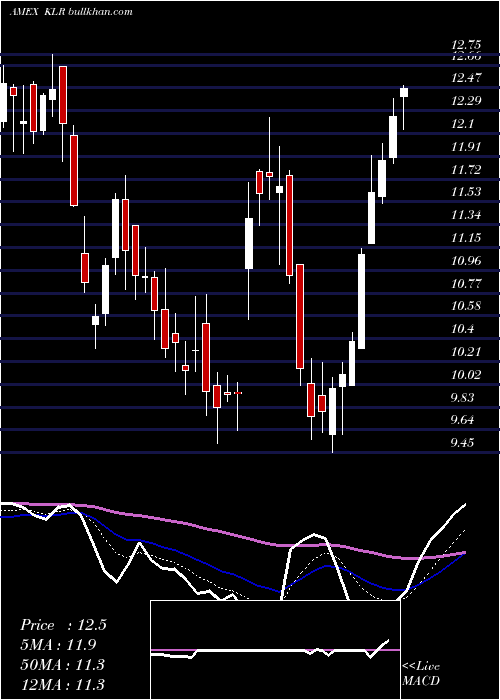Click the 10.77 price axis label
This screenshot has width=500, height=700.
coord(466,283)
